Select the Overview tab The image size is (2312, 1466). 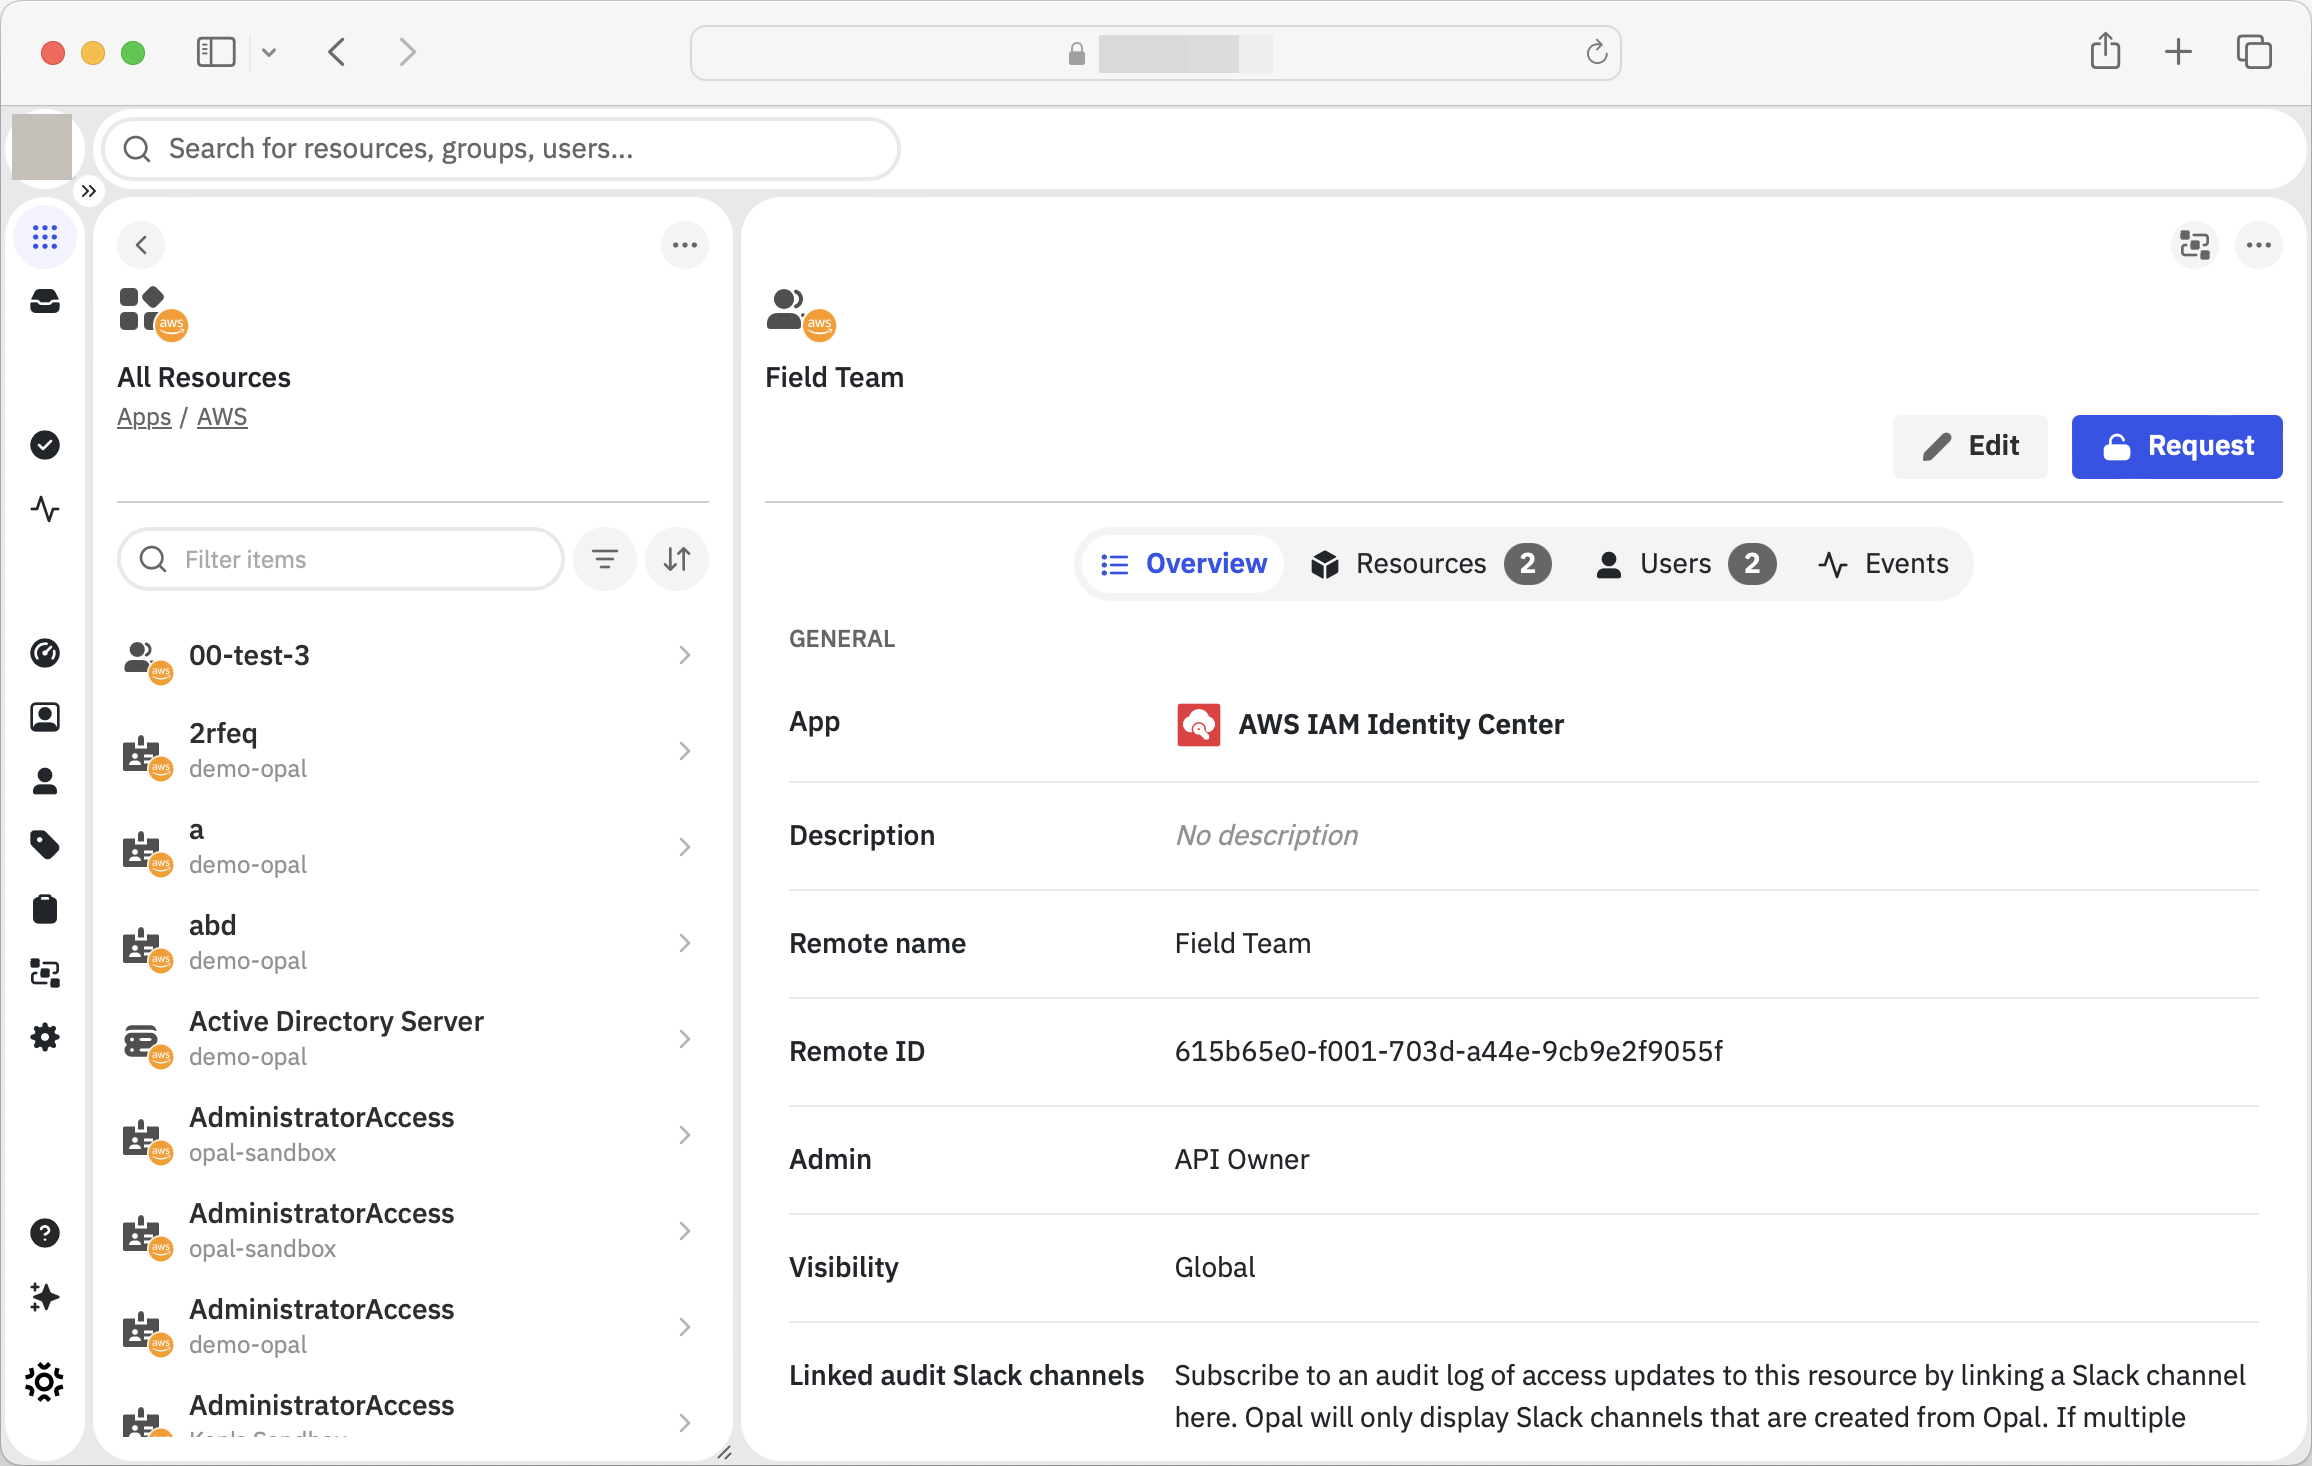point(1183,564)
